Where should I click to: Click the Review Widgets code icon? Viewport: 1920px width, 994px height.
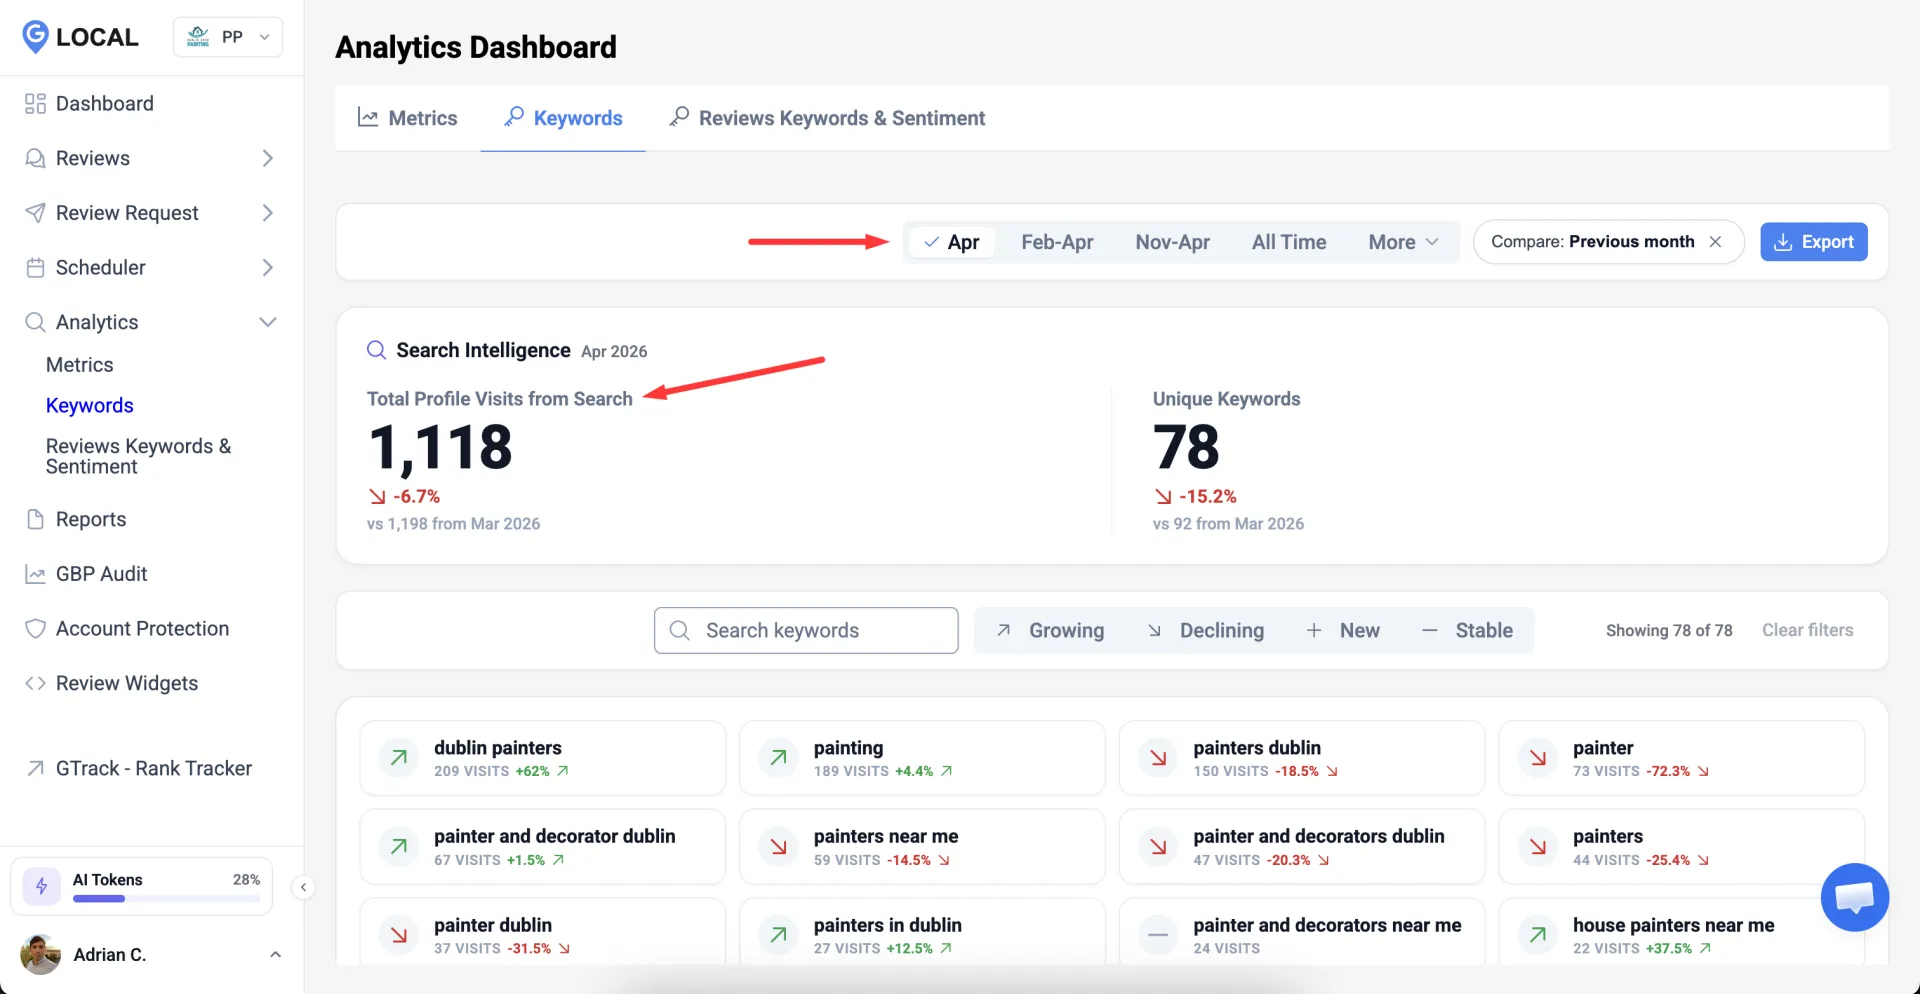point(35,683)
